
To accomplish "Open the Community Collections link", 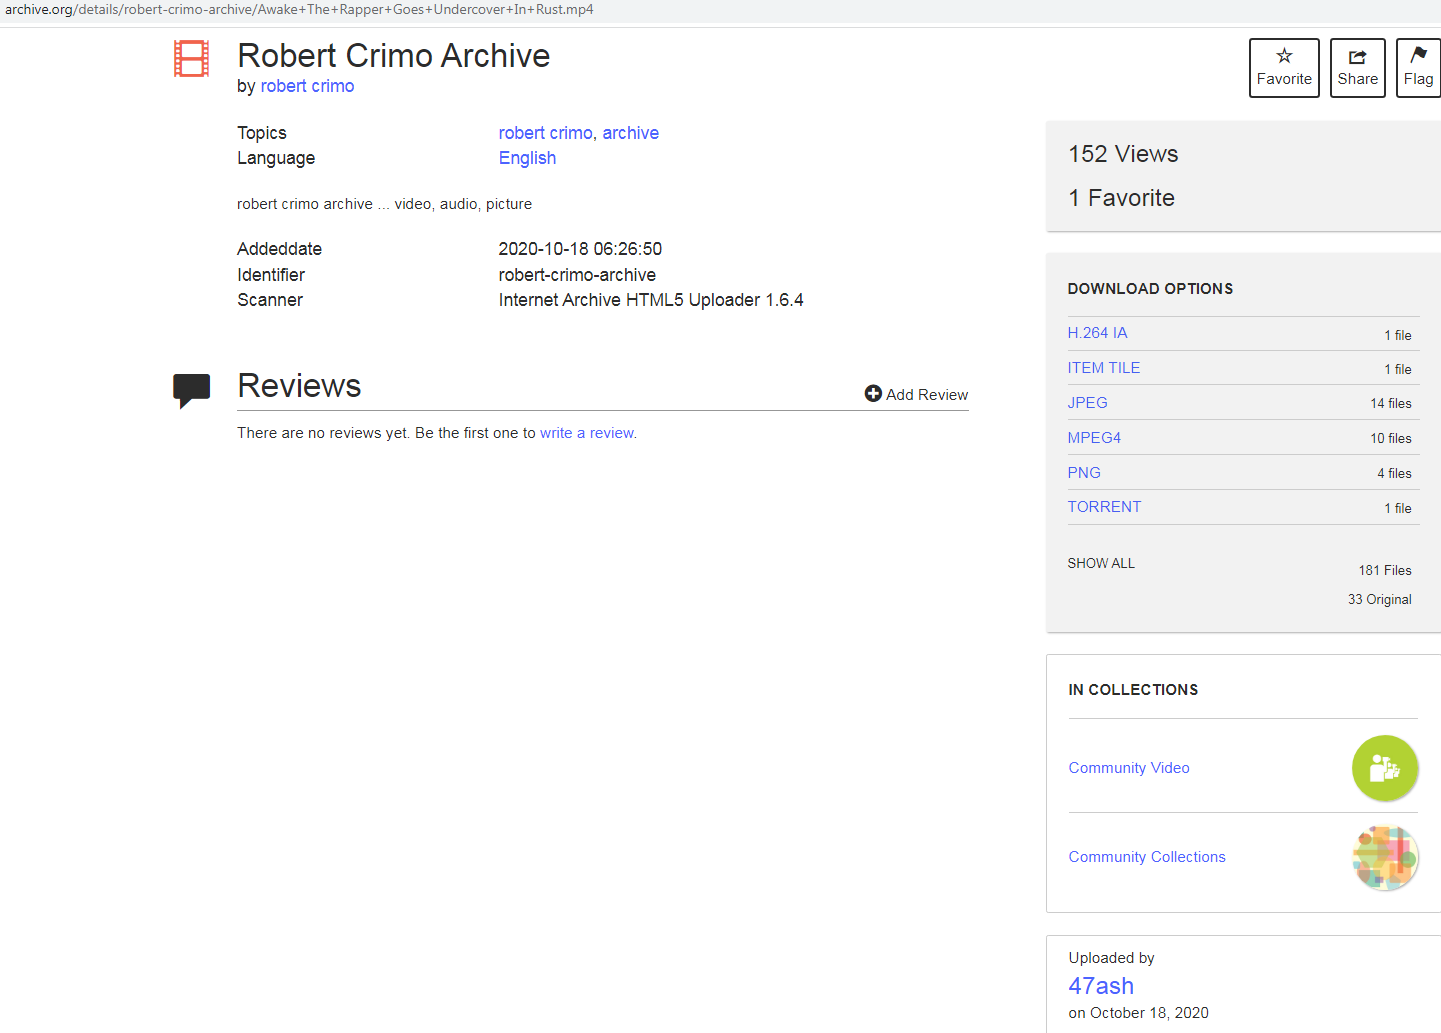I will point(1147,857).
